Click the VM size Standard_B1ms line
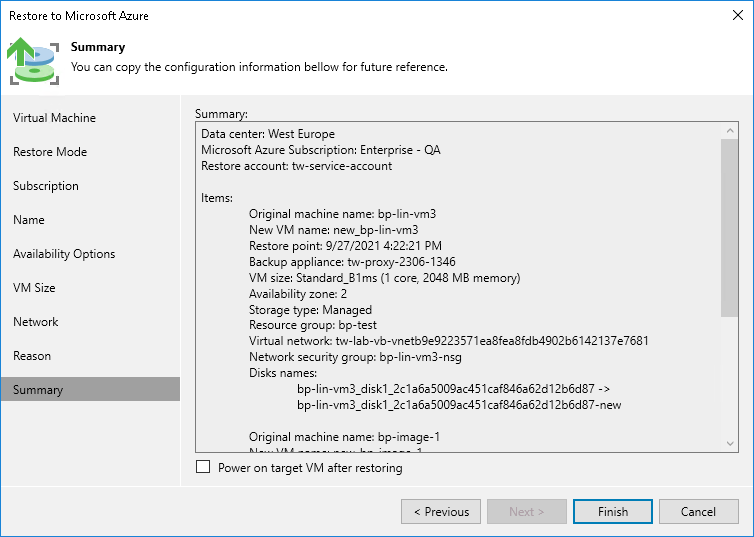 [x=385, y=278]
